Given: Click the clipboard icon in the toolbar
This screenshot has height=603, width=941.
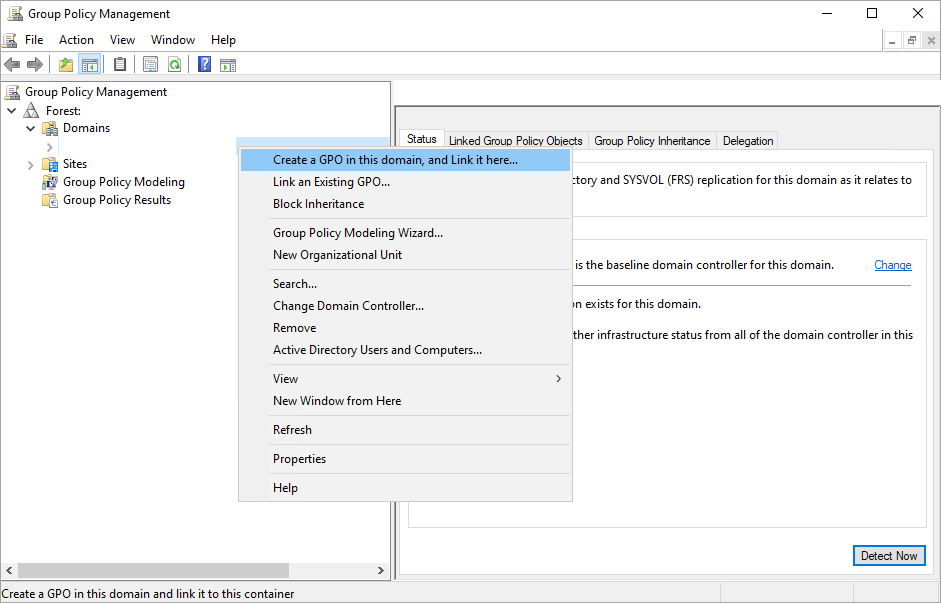Looking at the screenshot, I should [120, 64].
